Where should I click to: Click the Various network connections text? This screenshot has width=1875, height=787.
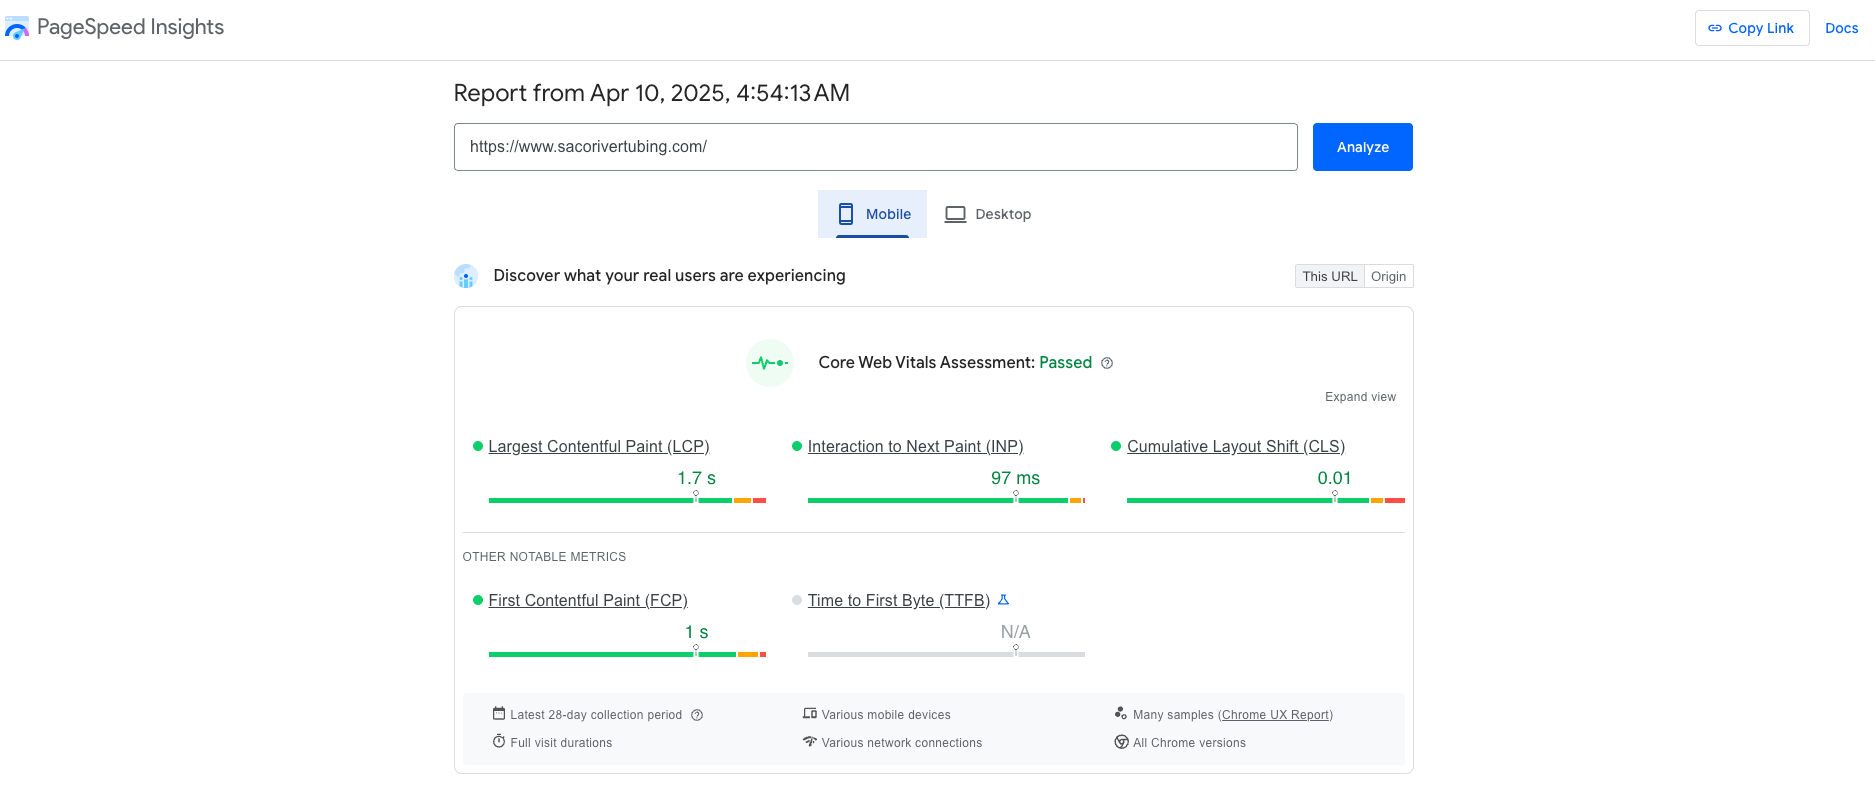click(x=902, y=743)
